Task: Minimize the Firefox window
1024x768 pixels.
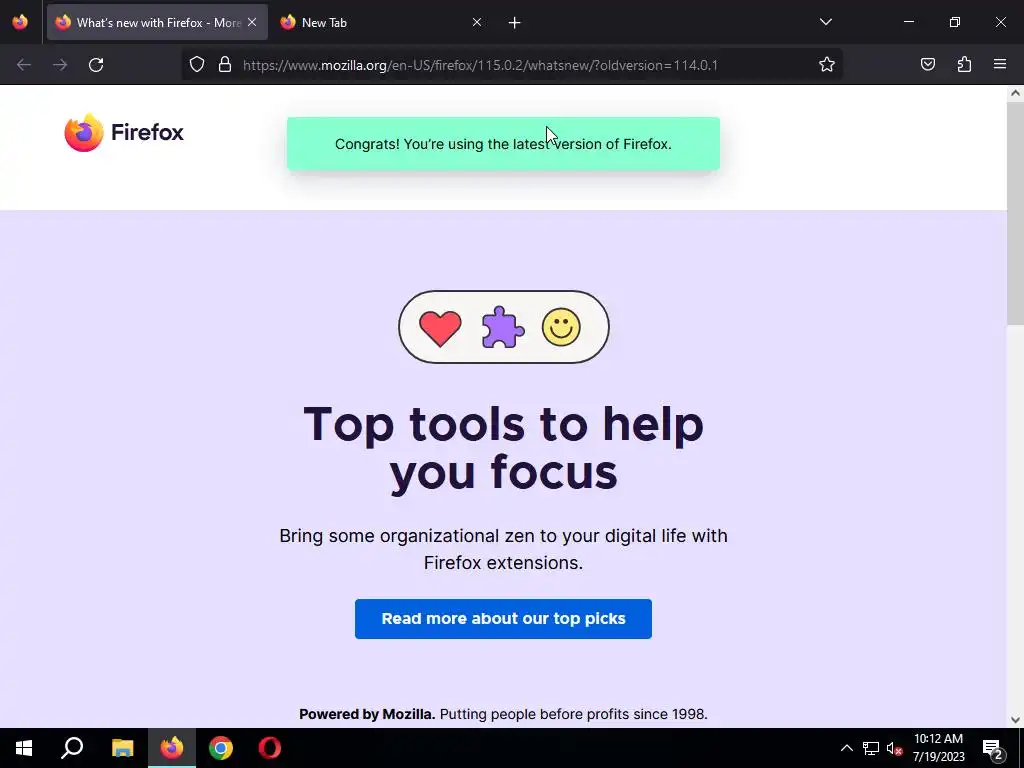Action: click(909, 22)
